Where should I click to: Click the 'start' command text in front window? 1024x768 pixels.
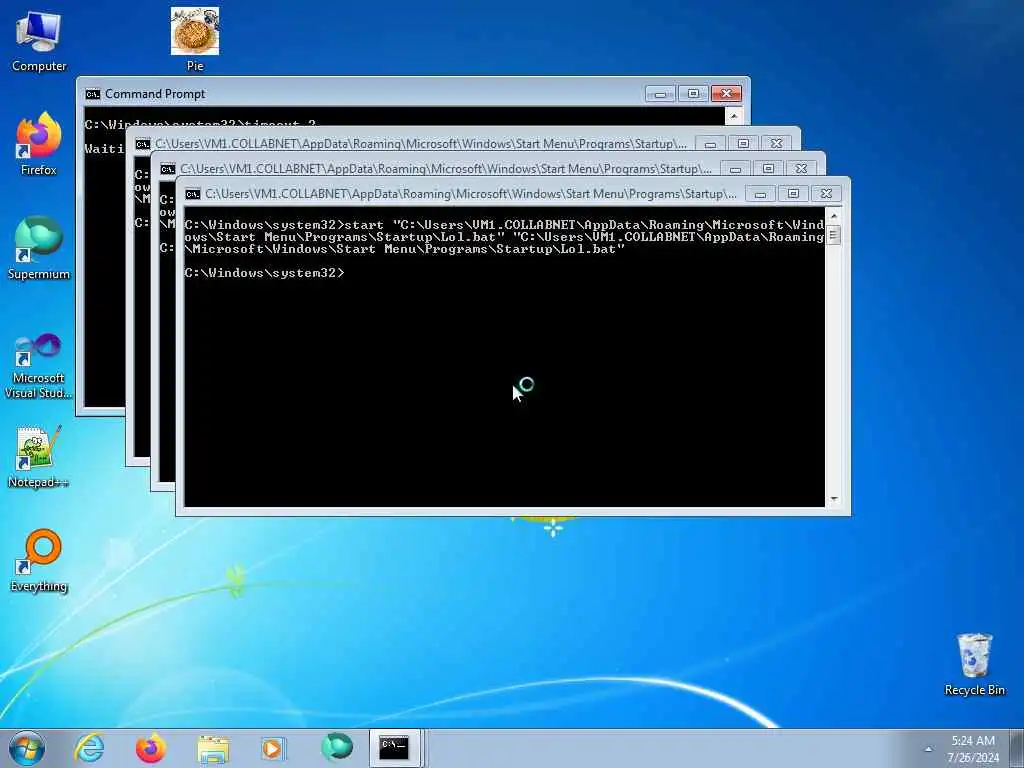(364, 225)
